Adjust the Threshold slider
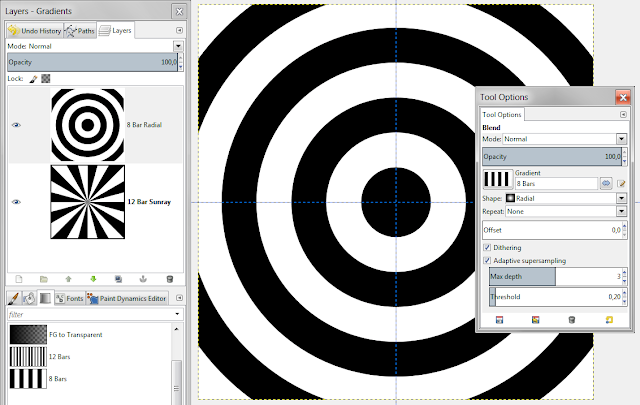640x405 pixels. (555, 297)
